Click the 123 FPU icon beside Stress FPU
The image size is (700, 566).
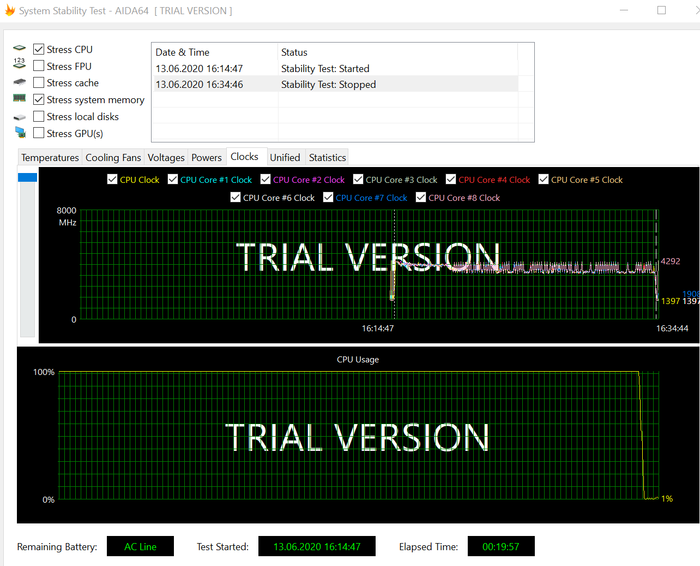coord(19,63)
